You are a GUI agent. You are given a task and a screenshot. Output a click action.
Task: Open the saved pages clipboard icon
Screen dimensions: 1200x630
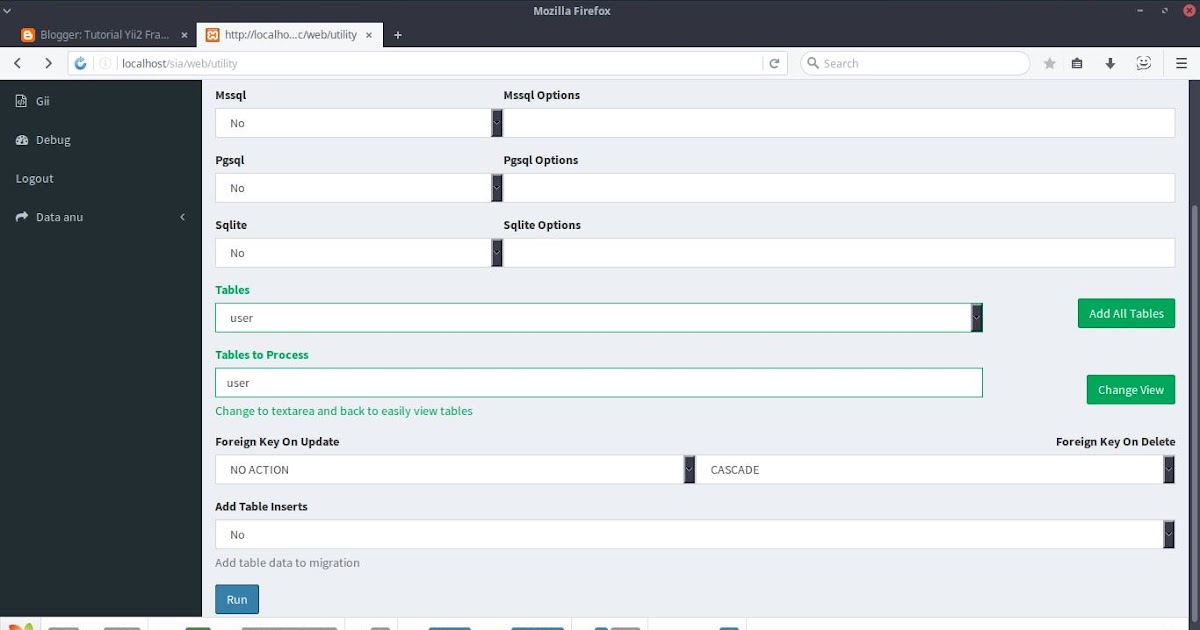pyautogui.click(x=1077, y=62)
